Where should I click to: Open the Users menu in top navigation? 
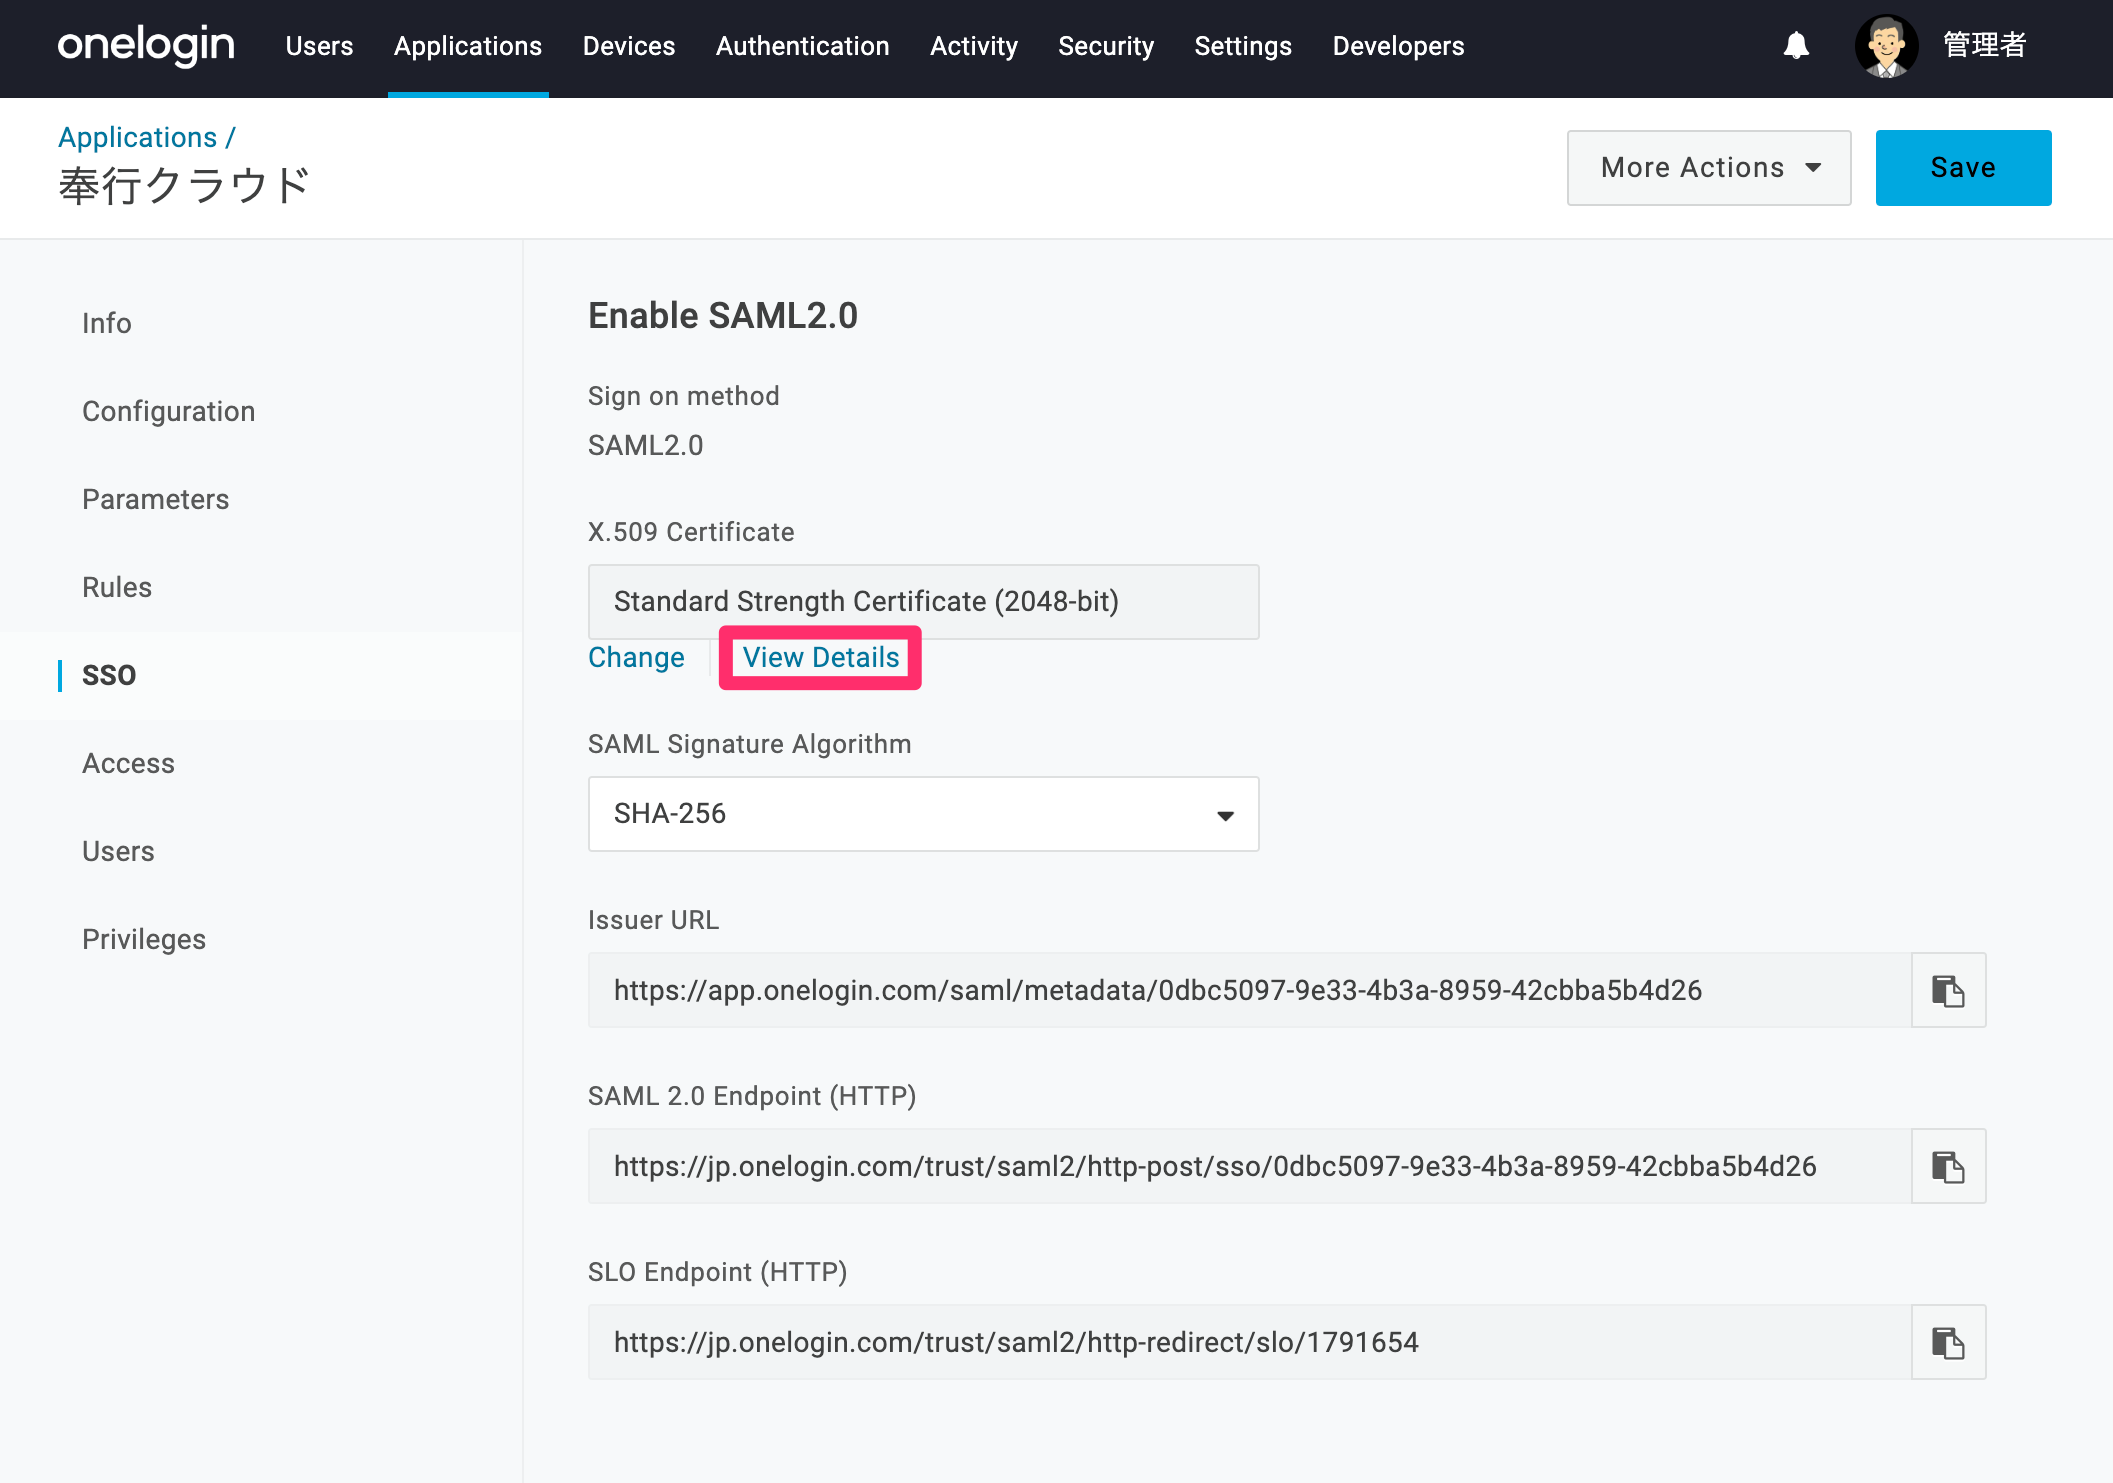(x=319, y=46)
